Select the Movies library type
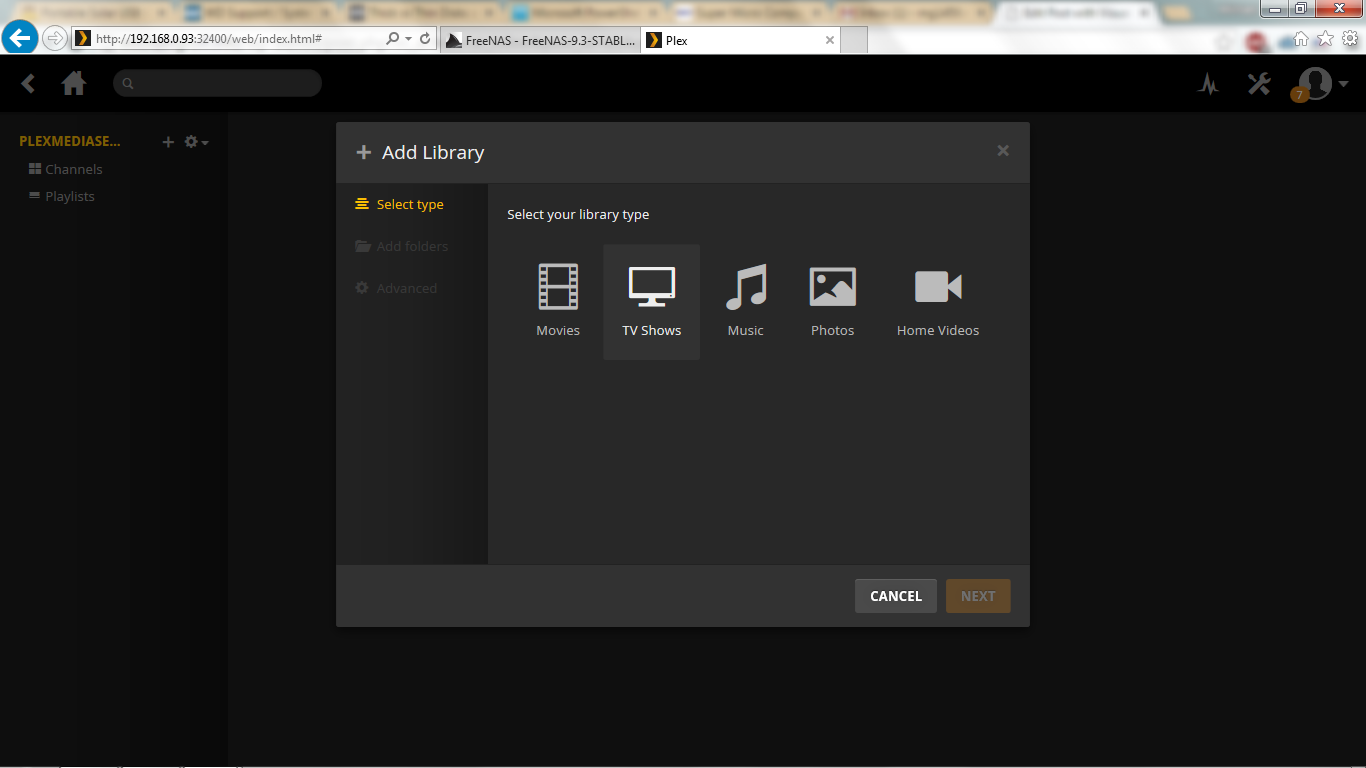 click(557, 301)
